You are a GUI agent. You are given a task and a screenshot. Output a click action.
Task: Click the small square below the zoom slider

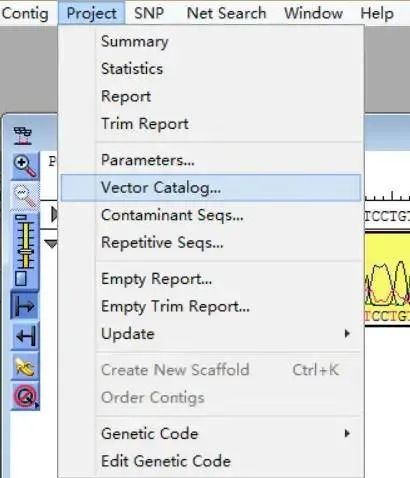pyautogui.click(x=21, y=279)
